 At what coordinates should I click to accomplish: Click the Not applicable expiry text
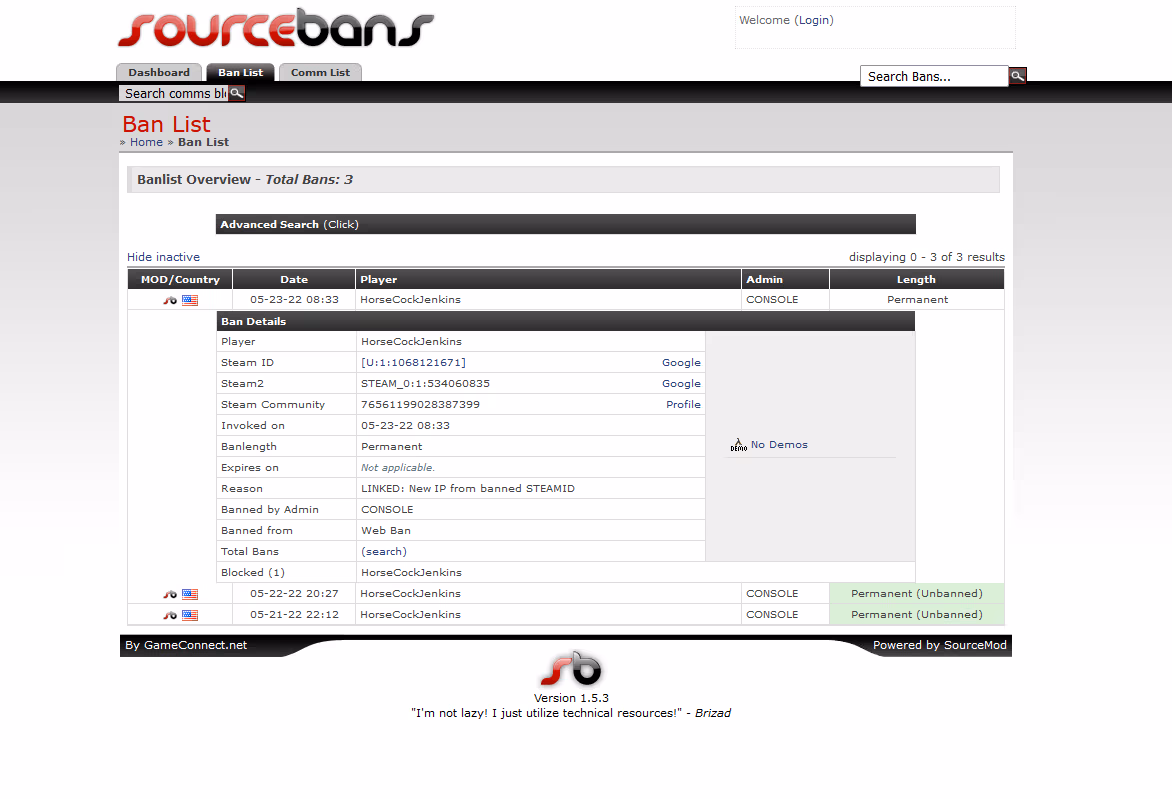click(x=398, y=468)
